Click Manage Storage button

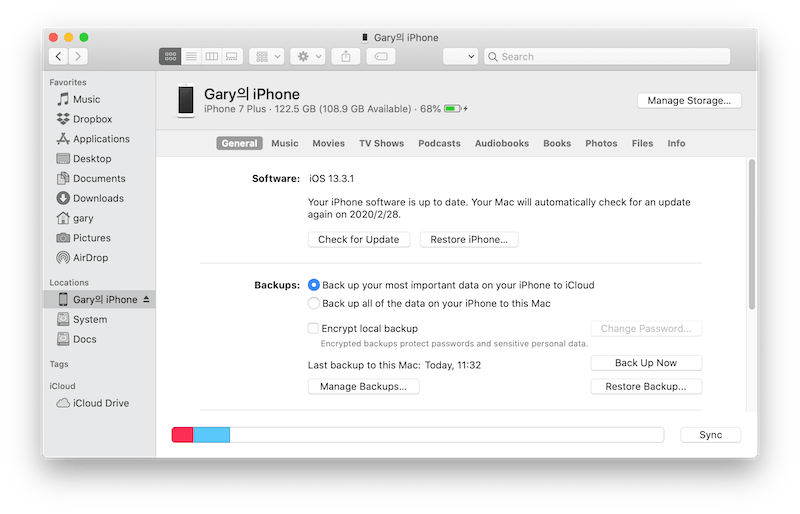point(689,101)
